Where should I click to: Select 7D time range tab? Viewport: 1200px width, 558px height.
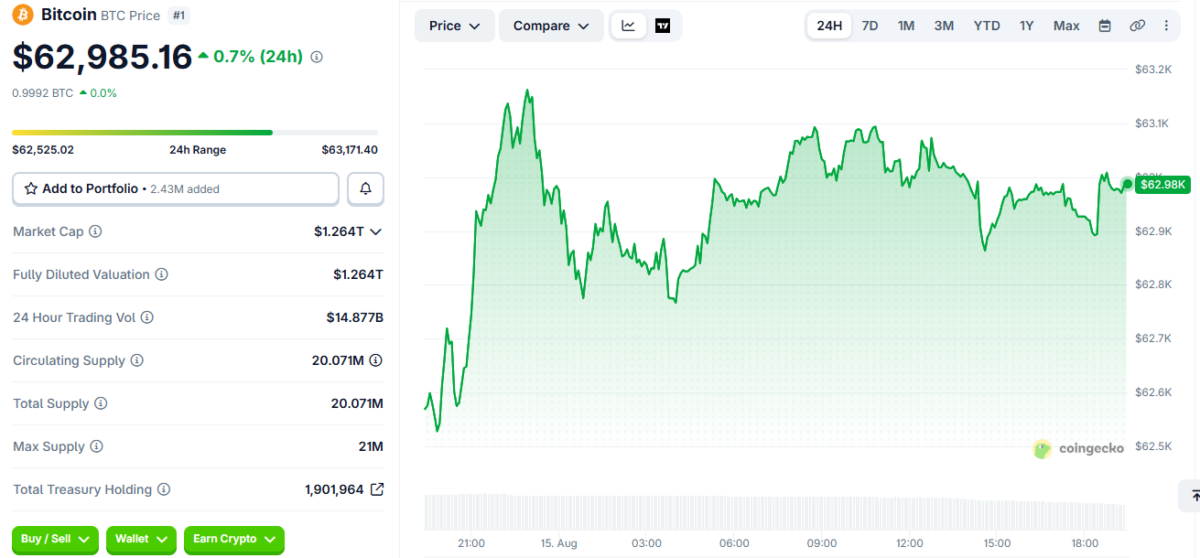click(x=870, y=26)
